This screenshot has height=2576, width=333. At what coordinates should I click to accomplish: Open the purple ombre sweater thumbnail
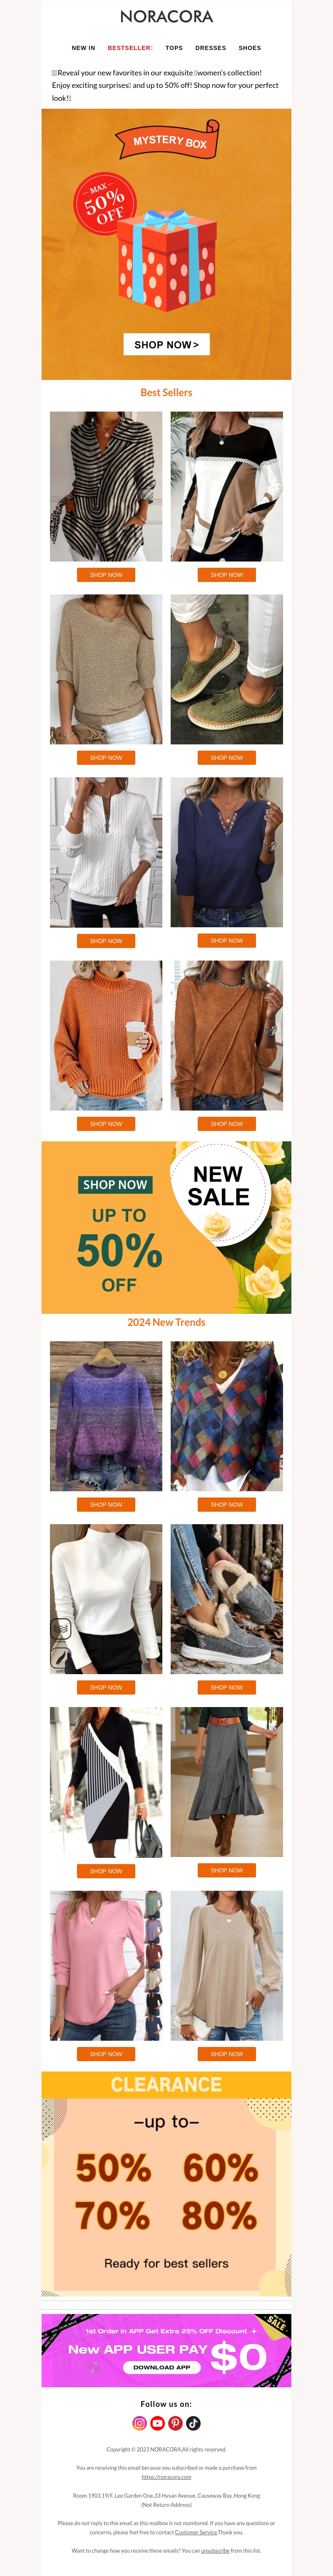click(106, 1416)
